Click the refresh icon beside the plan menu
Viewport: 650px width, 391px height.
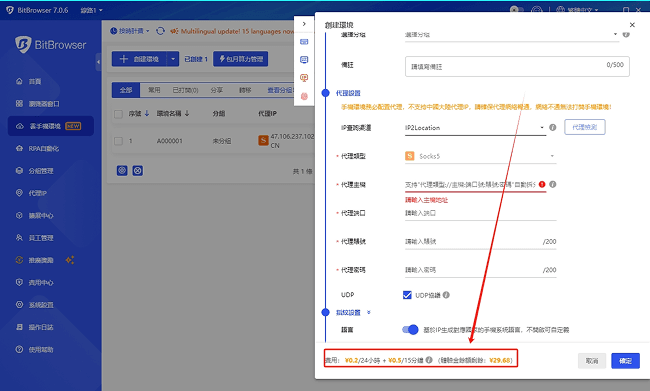pyautogui.click(x=160, y=31)
